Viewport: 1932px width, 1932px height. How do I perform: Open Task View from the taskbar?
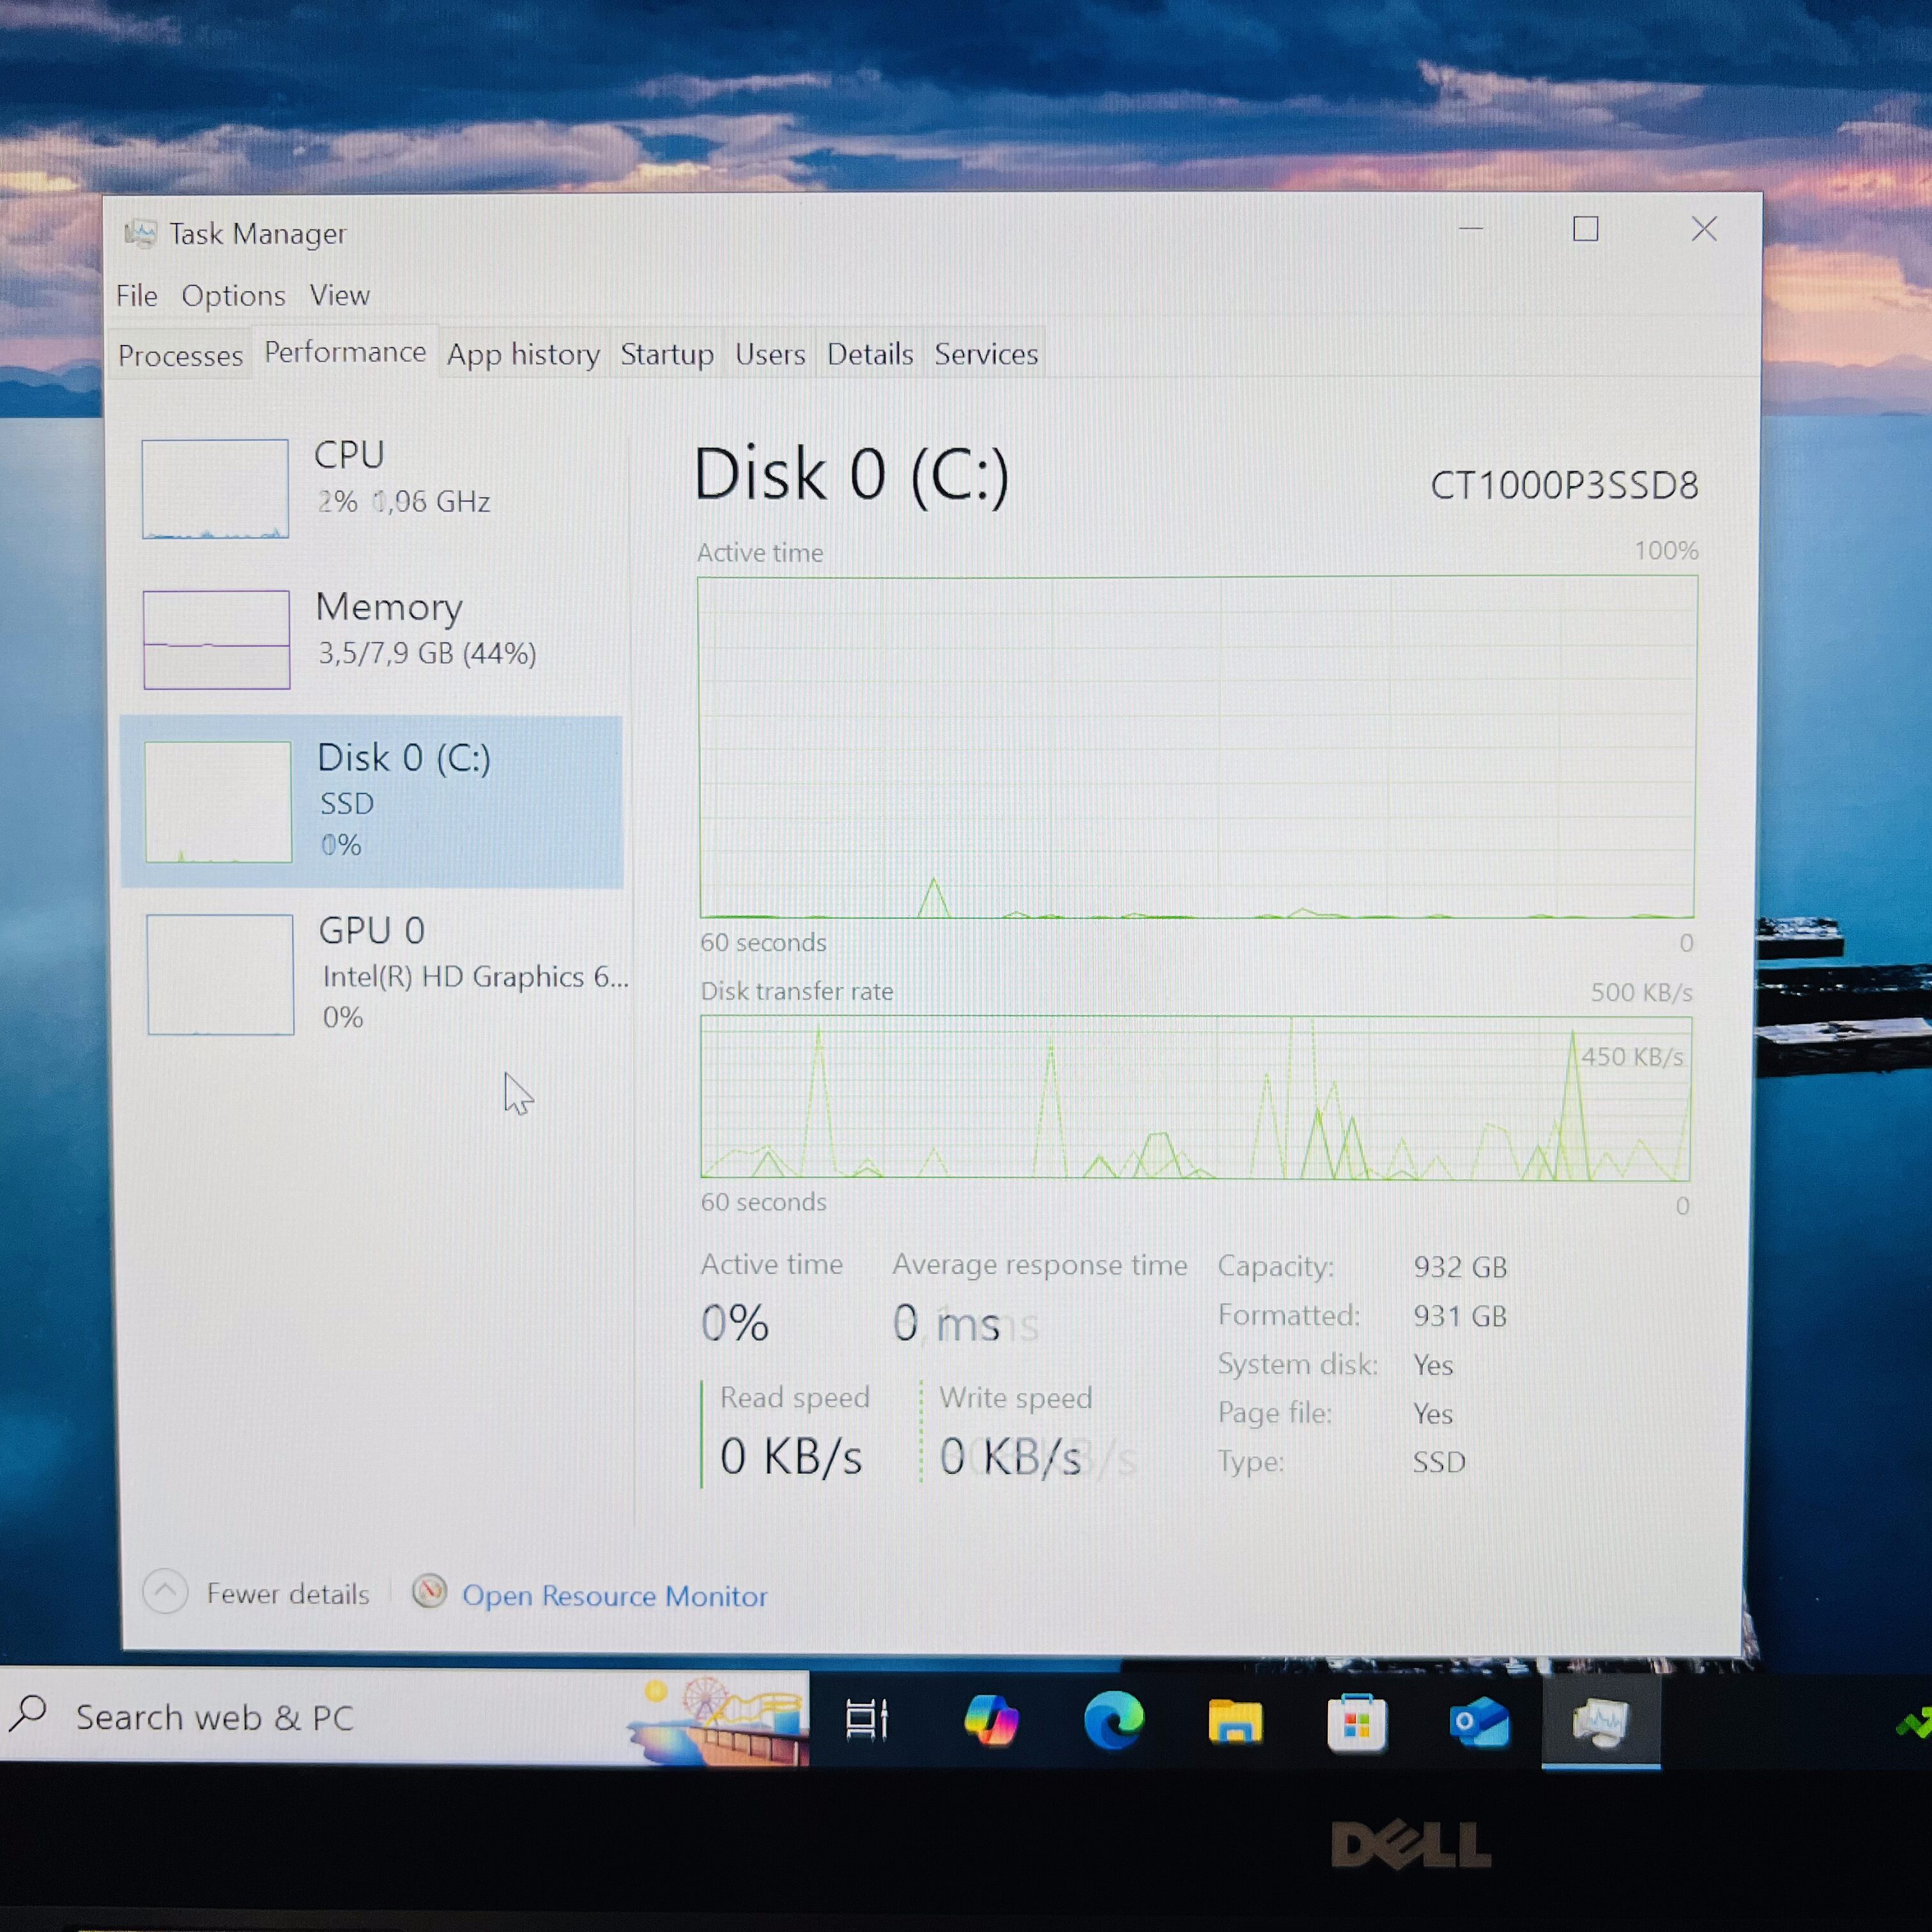pos(866,1720)
